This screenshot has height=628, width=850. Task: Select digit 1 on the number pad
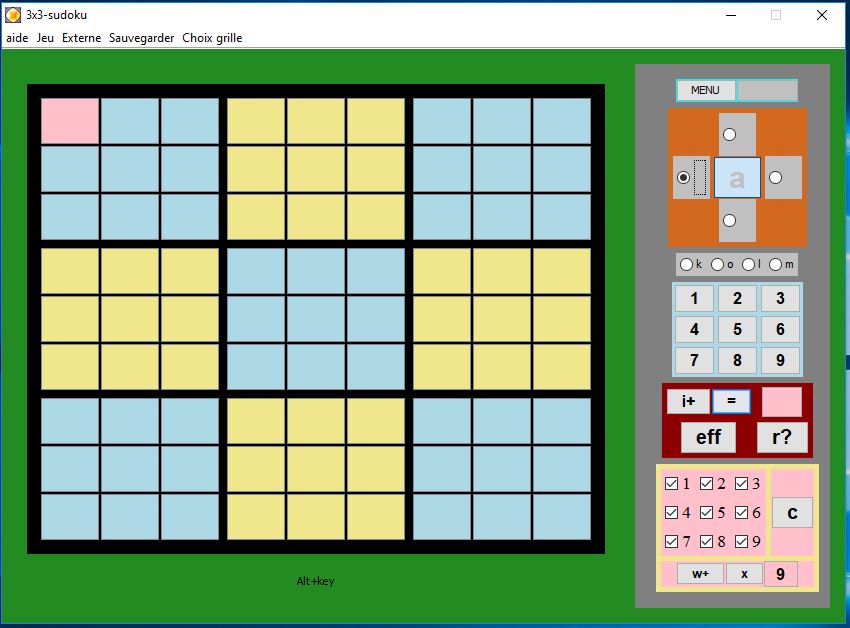(x=694, y=297)
